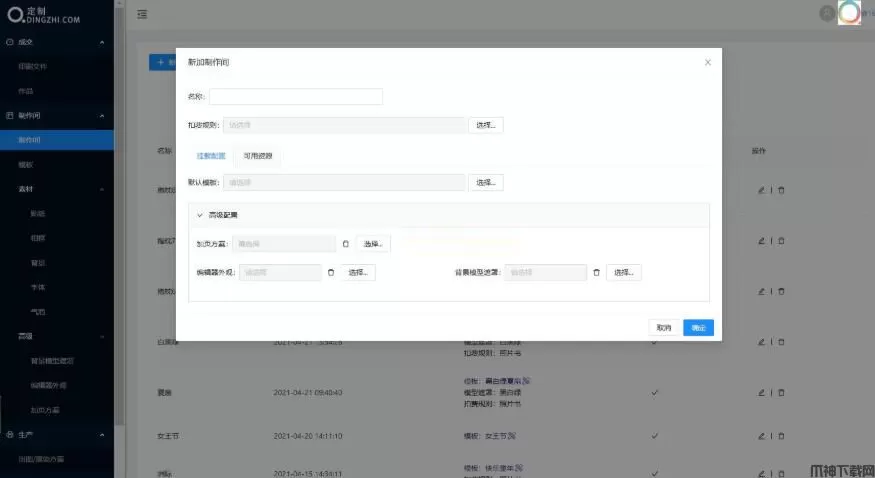Click the 确定 confirm button

698,327
